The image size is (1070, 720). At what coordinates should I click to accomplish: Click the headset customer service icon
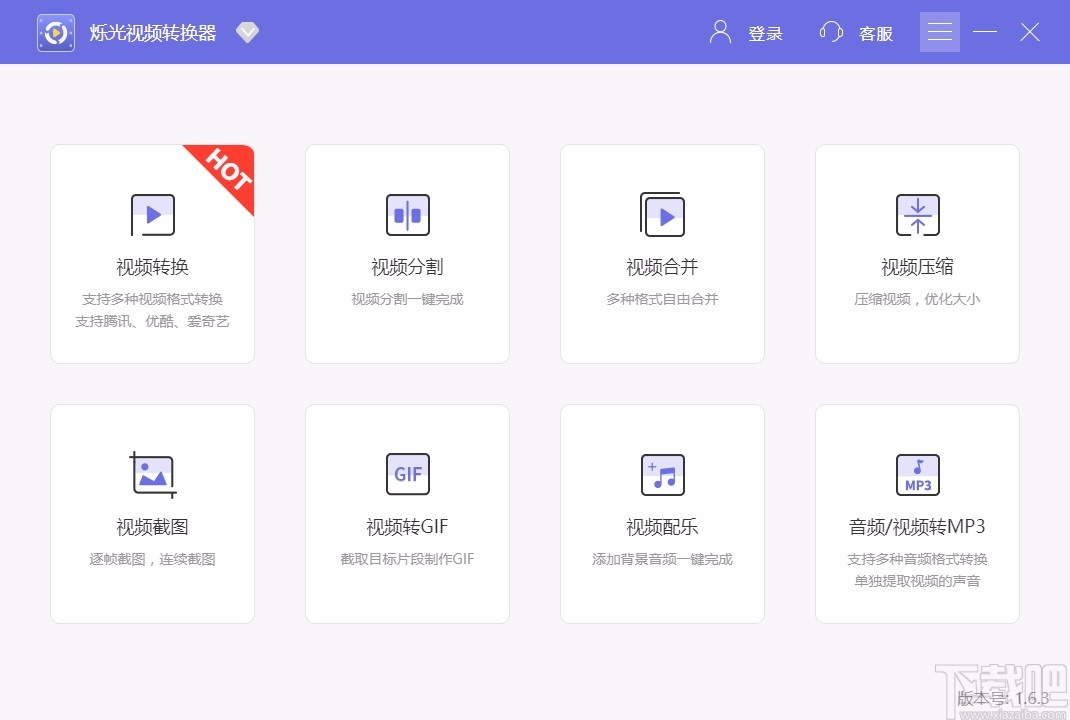click(x=830, y=31)
